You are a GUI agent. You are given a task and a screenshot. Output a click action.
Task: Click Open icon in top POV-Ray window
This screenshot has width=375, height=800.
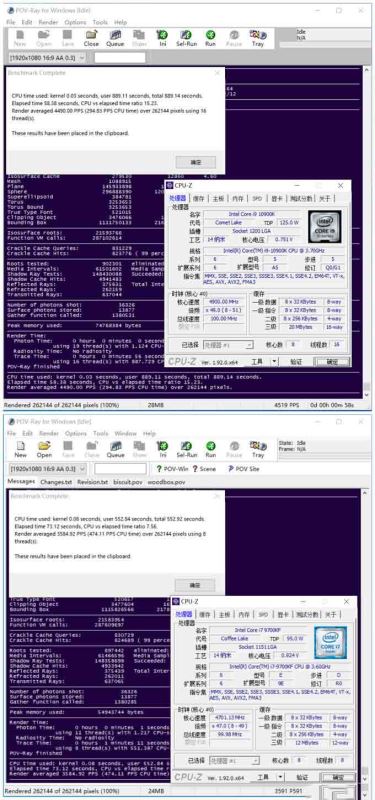tap(44, 38)
